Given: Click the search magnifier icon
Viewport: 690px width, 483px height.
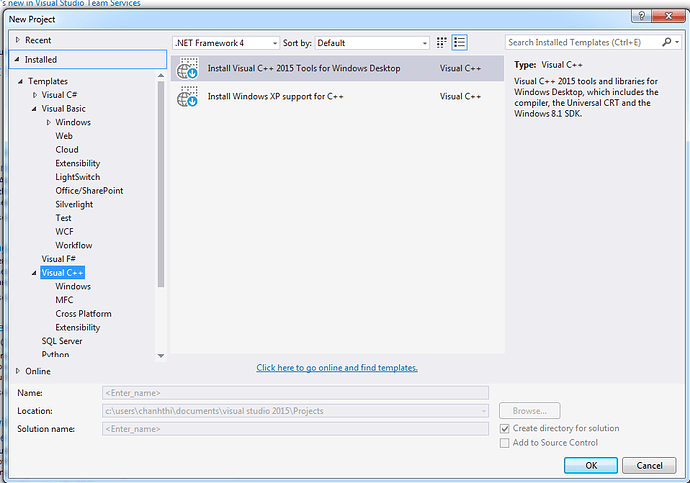Looking at the screenshot, I should click(x=667, y=42).
